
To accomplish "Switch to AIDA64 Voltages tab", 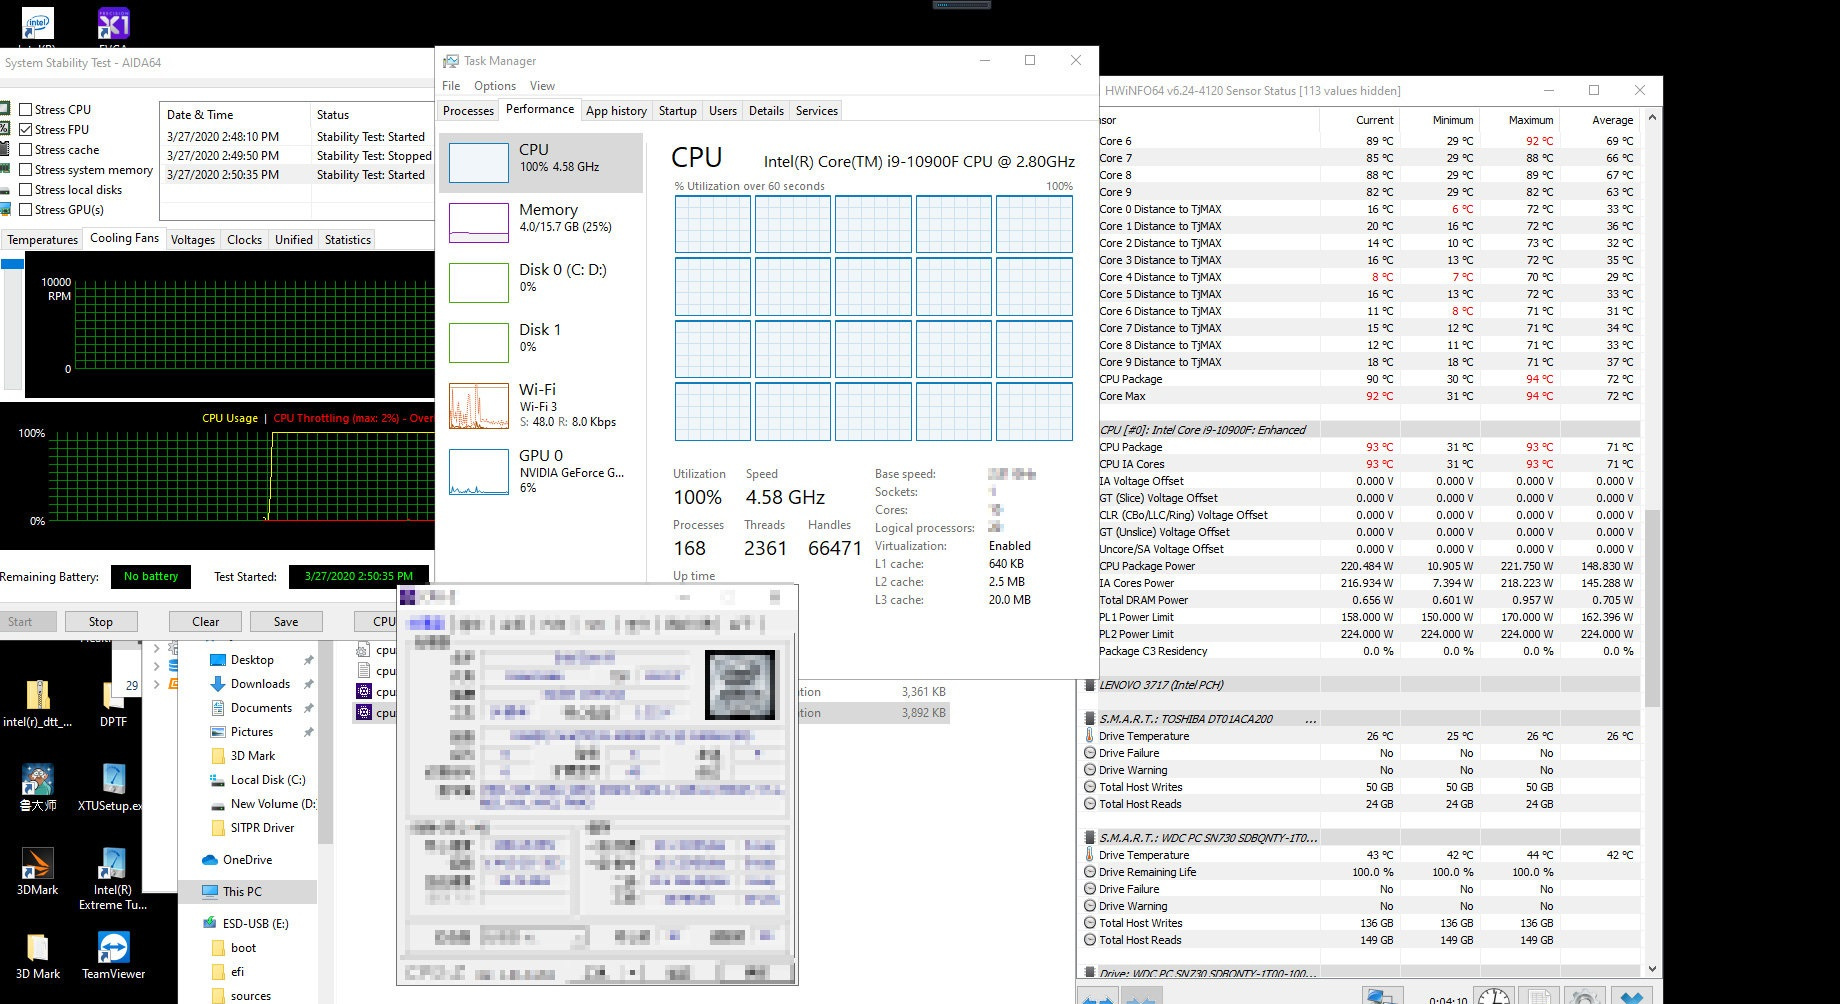I will pos(193,240).
